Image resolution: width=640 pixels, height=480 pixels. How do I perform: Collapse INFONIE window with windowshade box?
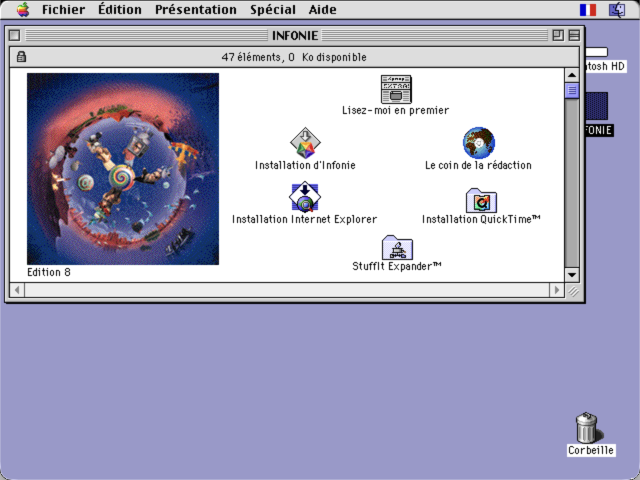click(574, 36)
